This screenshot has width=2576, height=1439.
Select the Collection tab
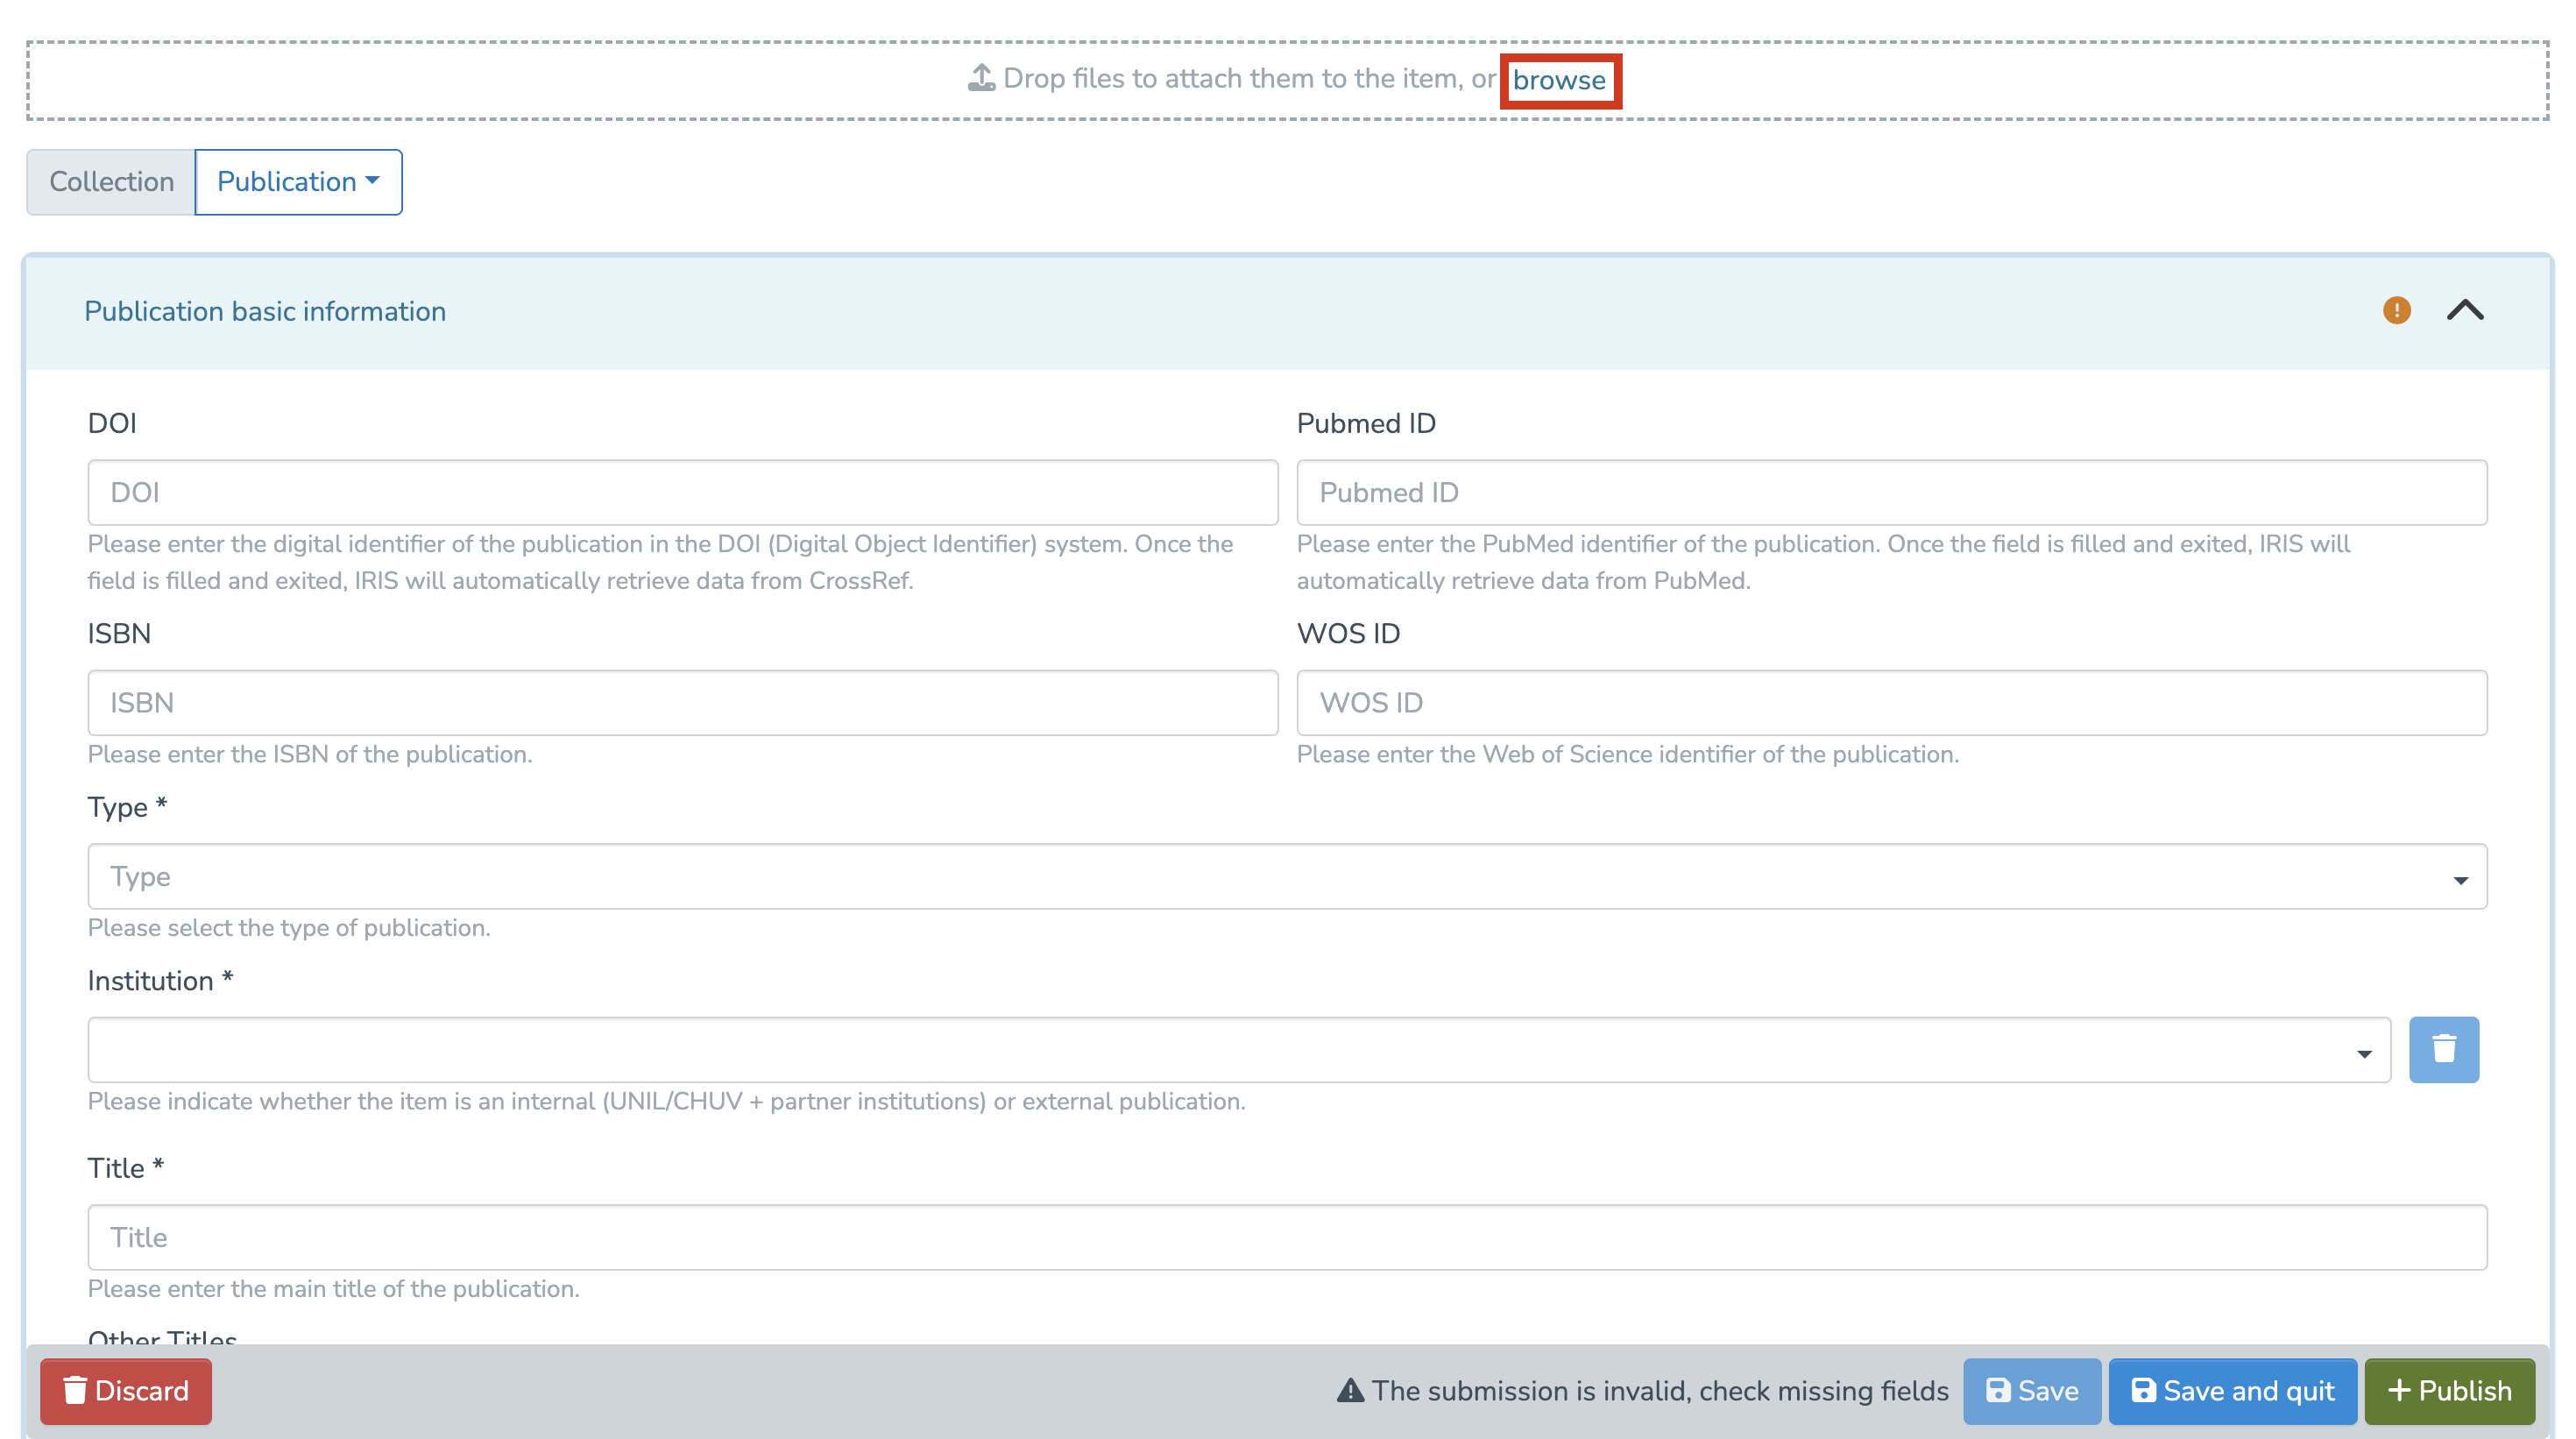click(111, 182)
